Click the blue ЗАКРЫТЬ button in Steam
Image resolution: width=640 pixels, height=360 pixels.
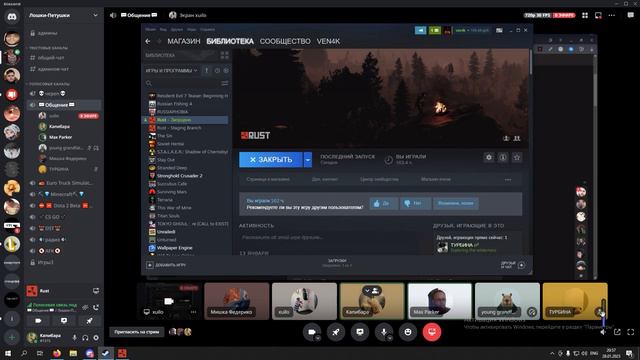(x=271, y=160)
